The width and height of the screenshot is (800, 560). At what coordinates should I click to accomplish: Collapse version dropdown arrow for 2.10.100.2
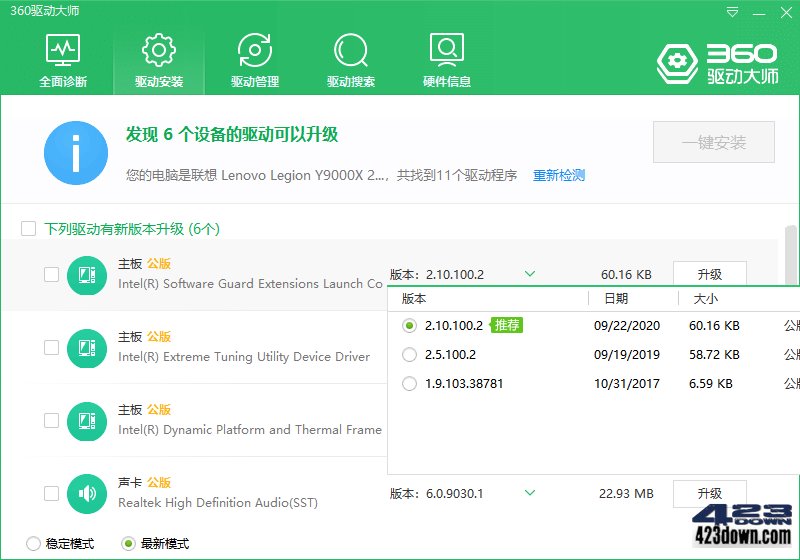coord(530,274)
